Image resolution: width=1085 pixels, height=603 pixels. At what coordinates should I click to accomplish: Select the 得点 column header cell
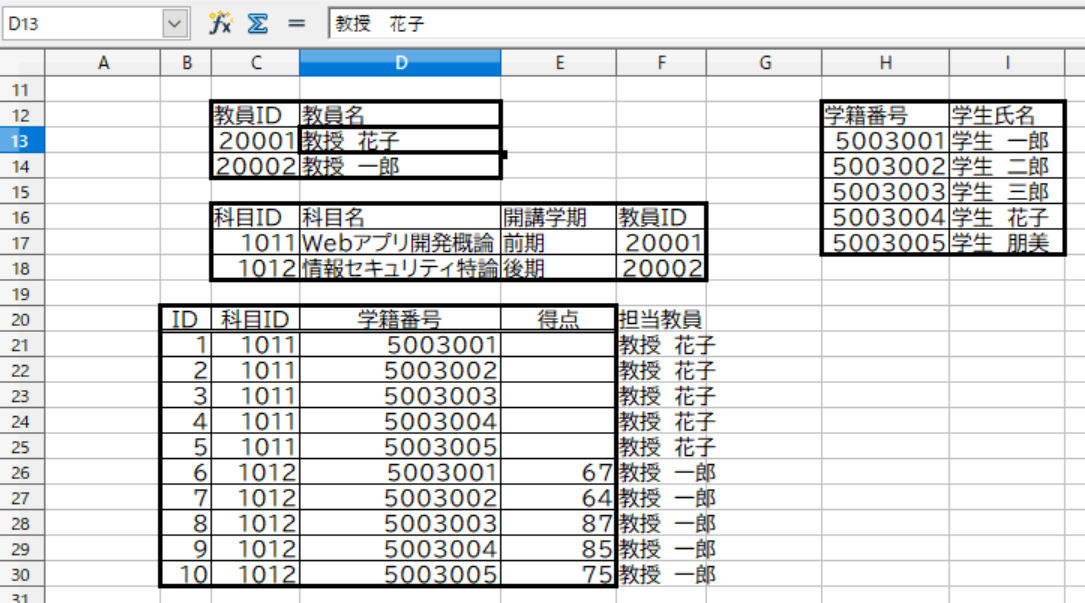click(559, 319)
